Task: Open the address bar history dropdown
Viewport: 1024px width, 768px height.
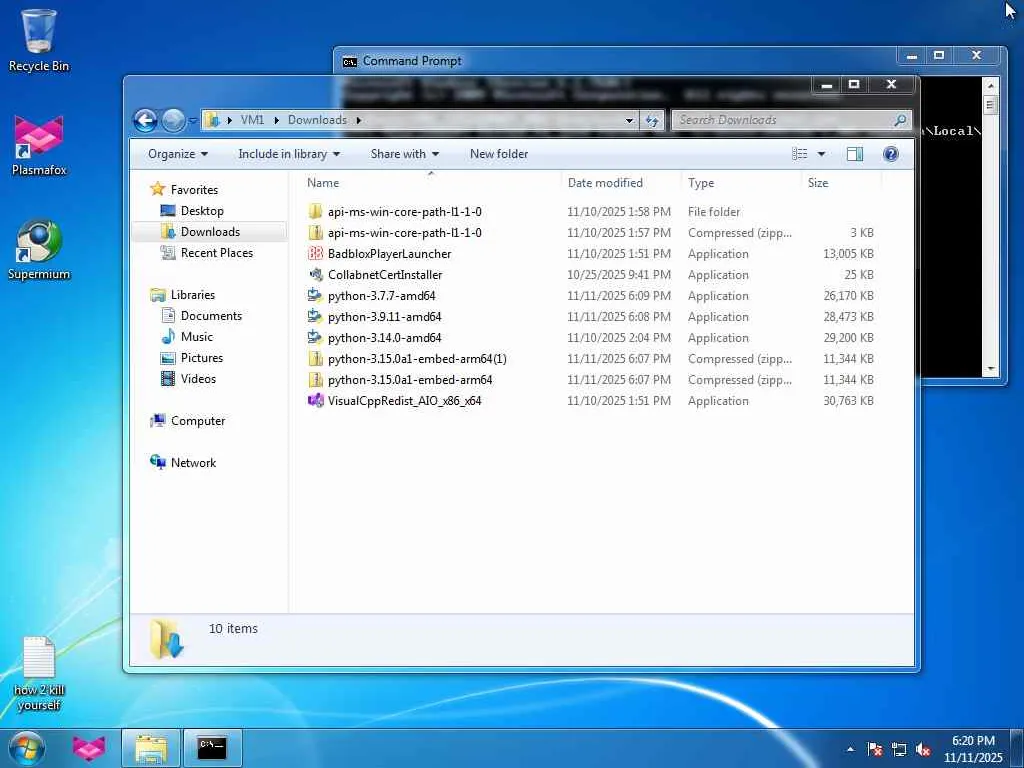Action: [x=629, y=120]
